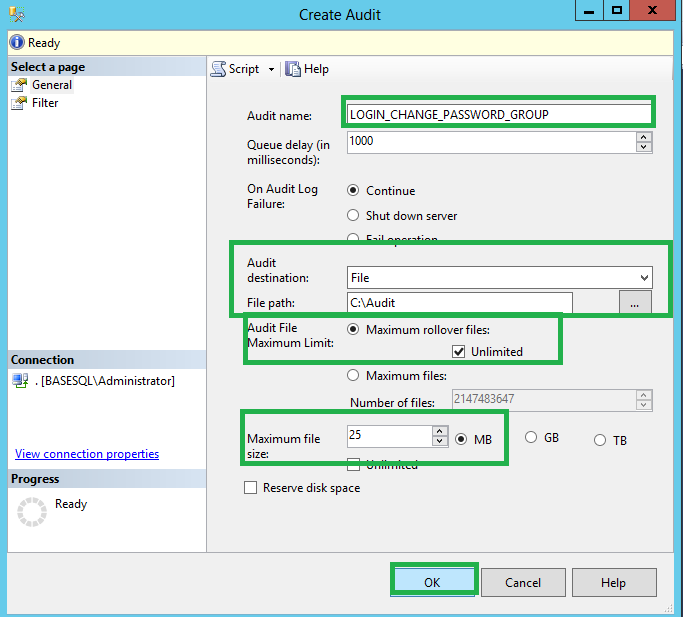Screen dimensions: 683x617
Task: Select the Maximum files option
Action: pos(353,375)
